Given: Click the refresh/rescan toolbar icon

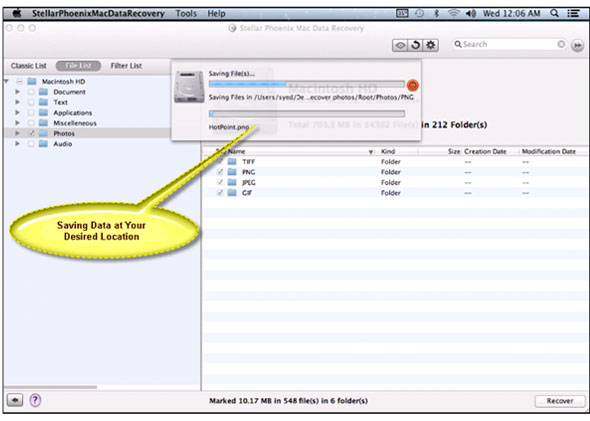Looking at the screenshot, I should click(415, 45).
